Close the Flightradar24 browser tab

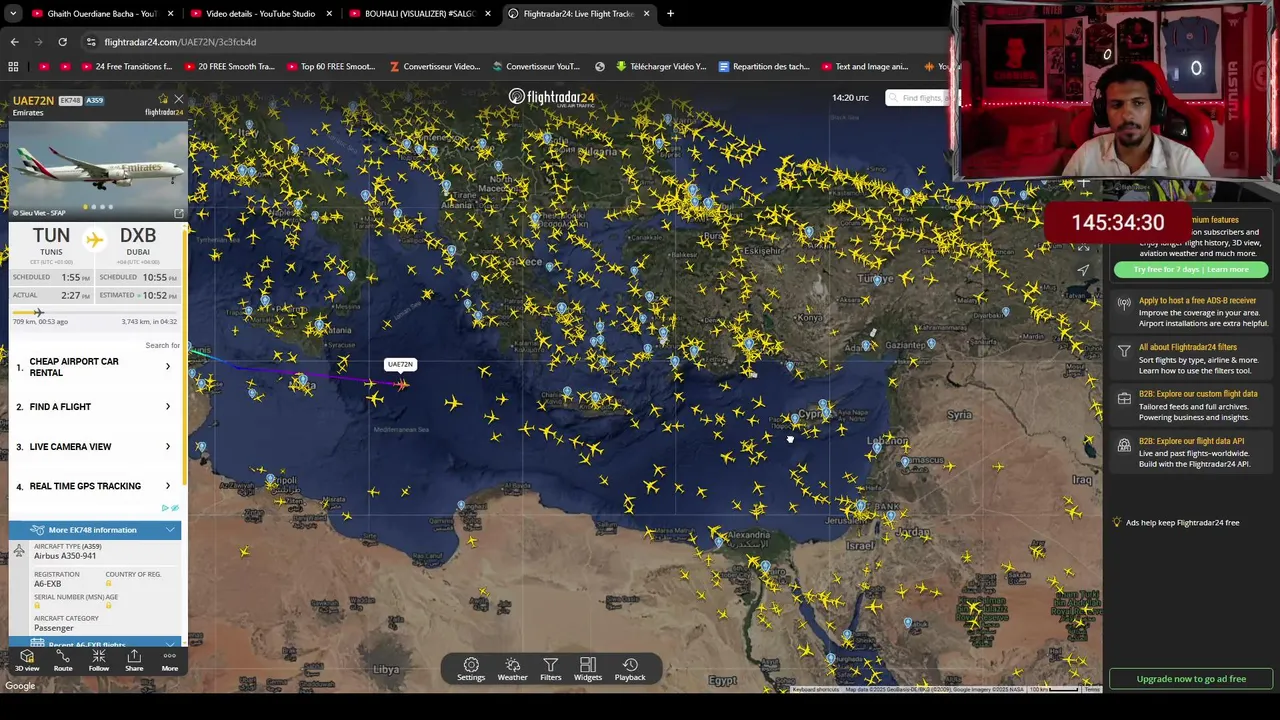(646, 14)
